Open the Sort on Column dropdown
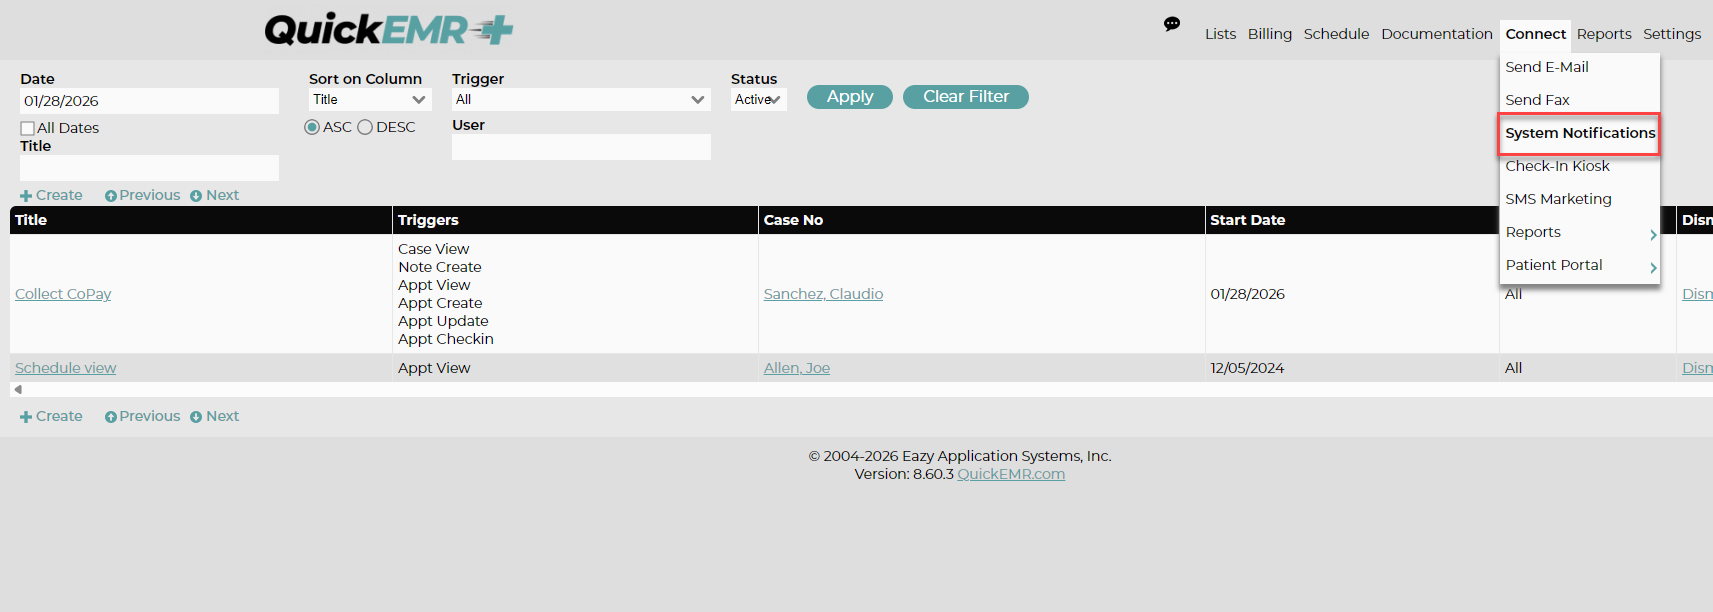1713x612 pixels. tap(370, 100)
